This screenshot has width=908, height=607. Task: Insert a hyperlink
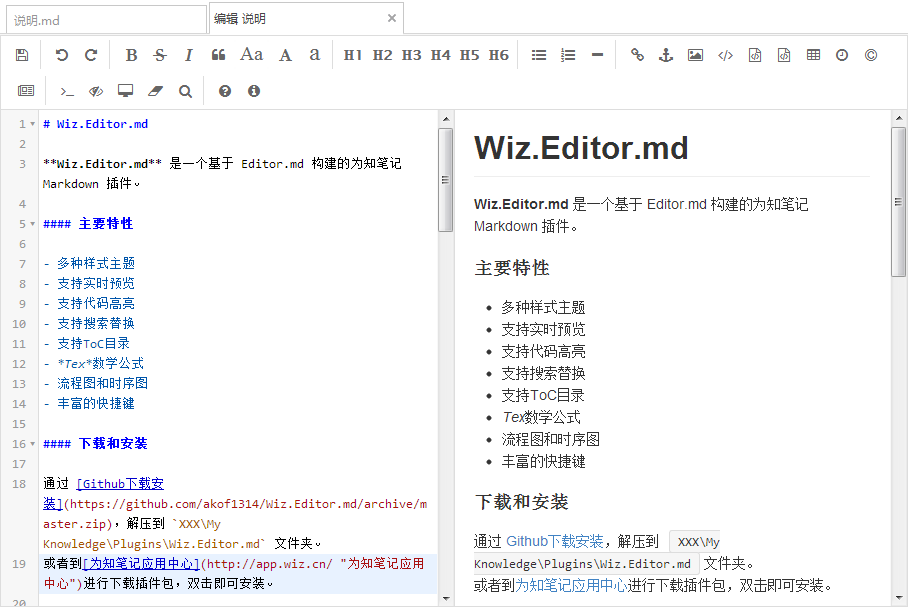[x=638, y=55]
